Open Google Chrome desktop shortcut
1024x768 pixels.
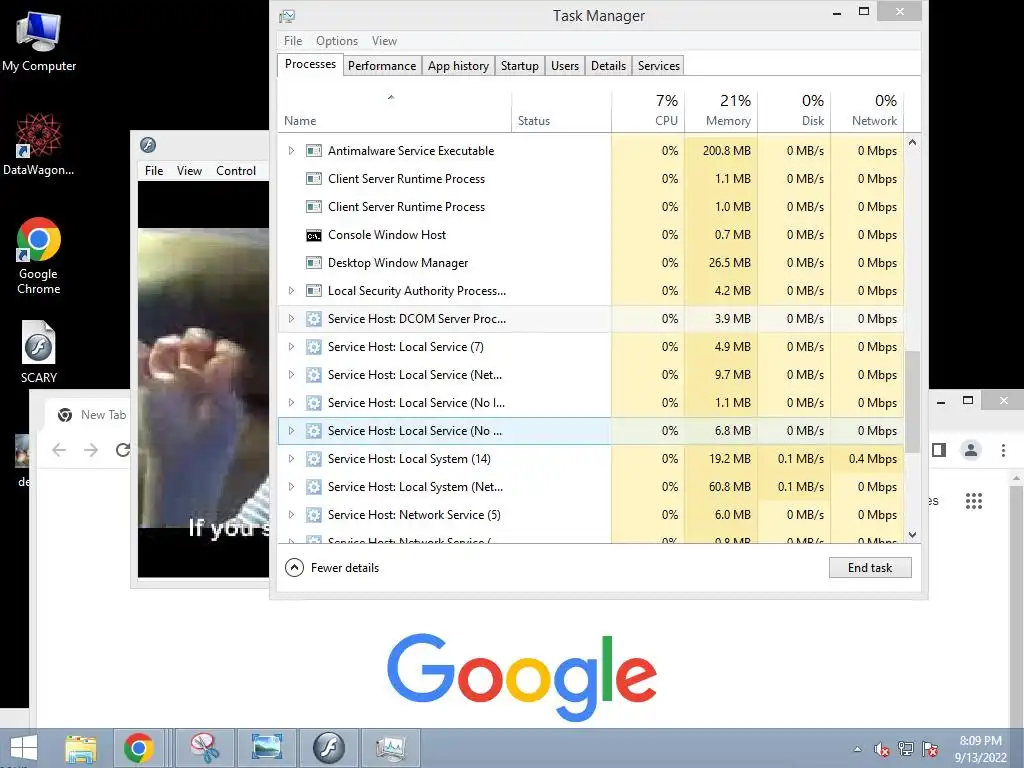pyautogui.click(x=39, y=255)
